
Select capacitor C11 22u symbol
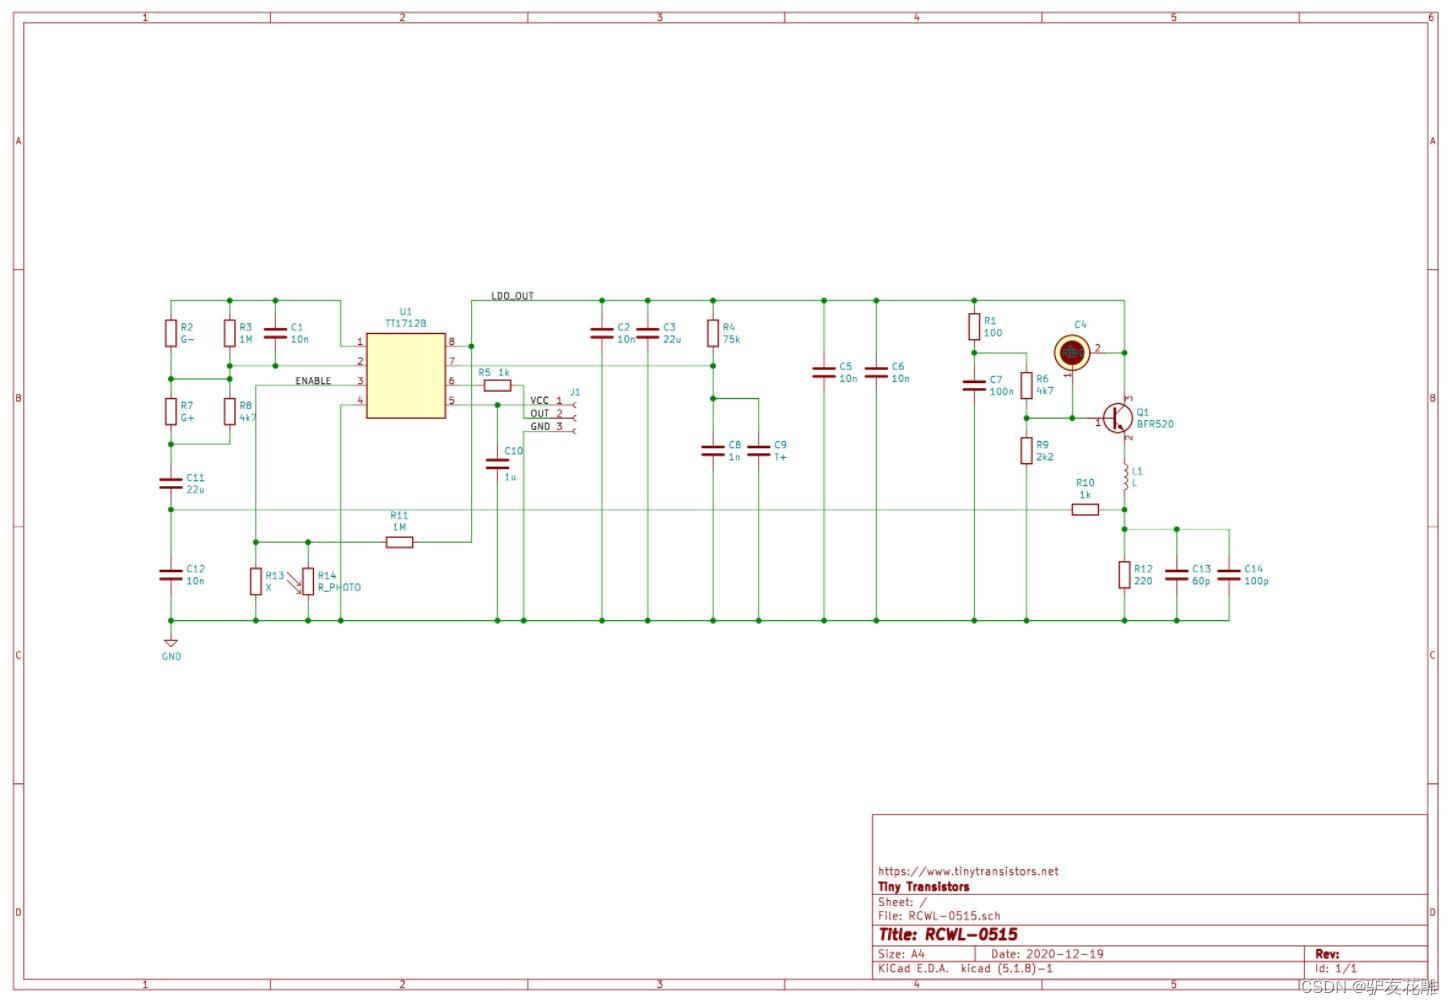[x=171, y=483]
